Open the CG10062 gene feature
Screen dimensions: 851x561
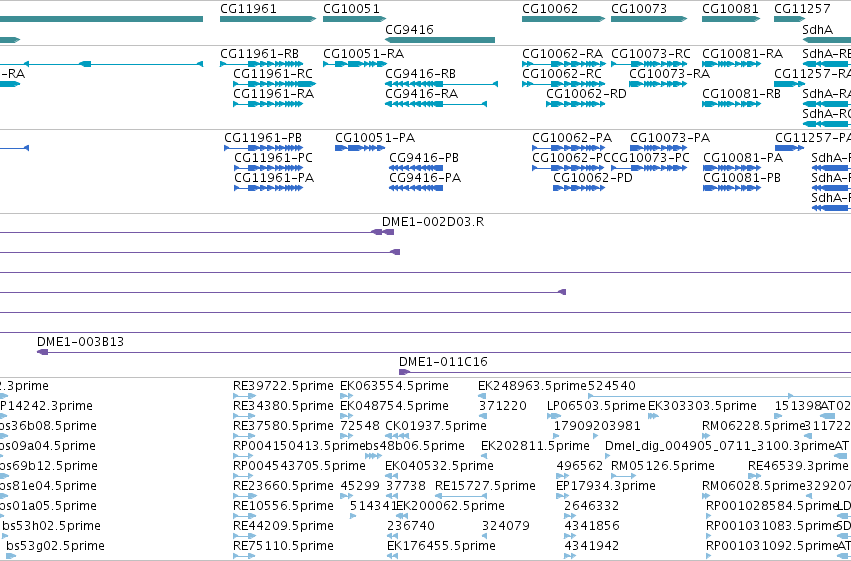(x=563, y=19)
